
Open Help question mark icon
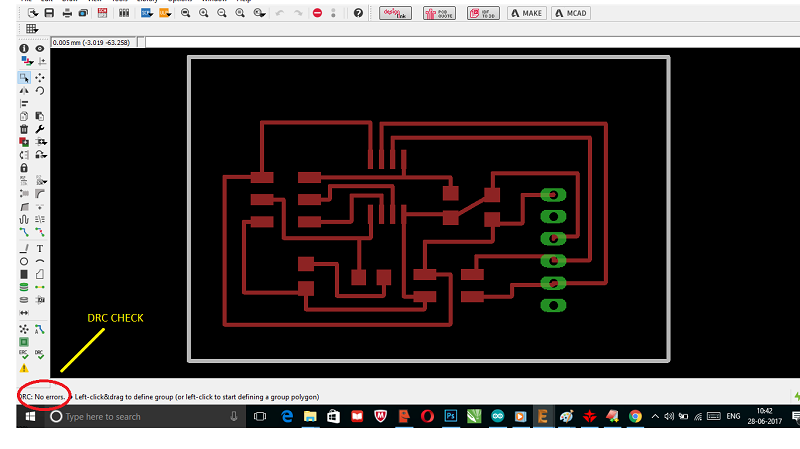(358, 13)
